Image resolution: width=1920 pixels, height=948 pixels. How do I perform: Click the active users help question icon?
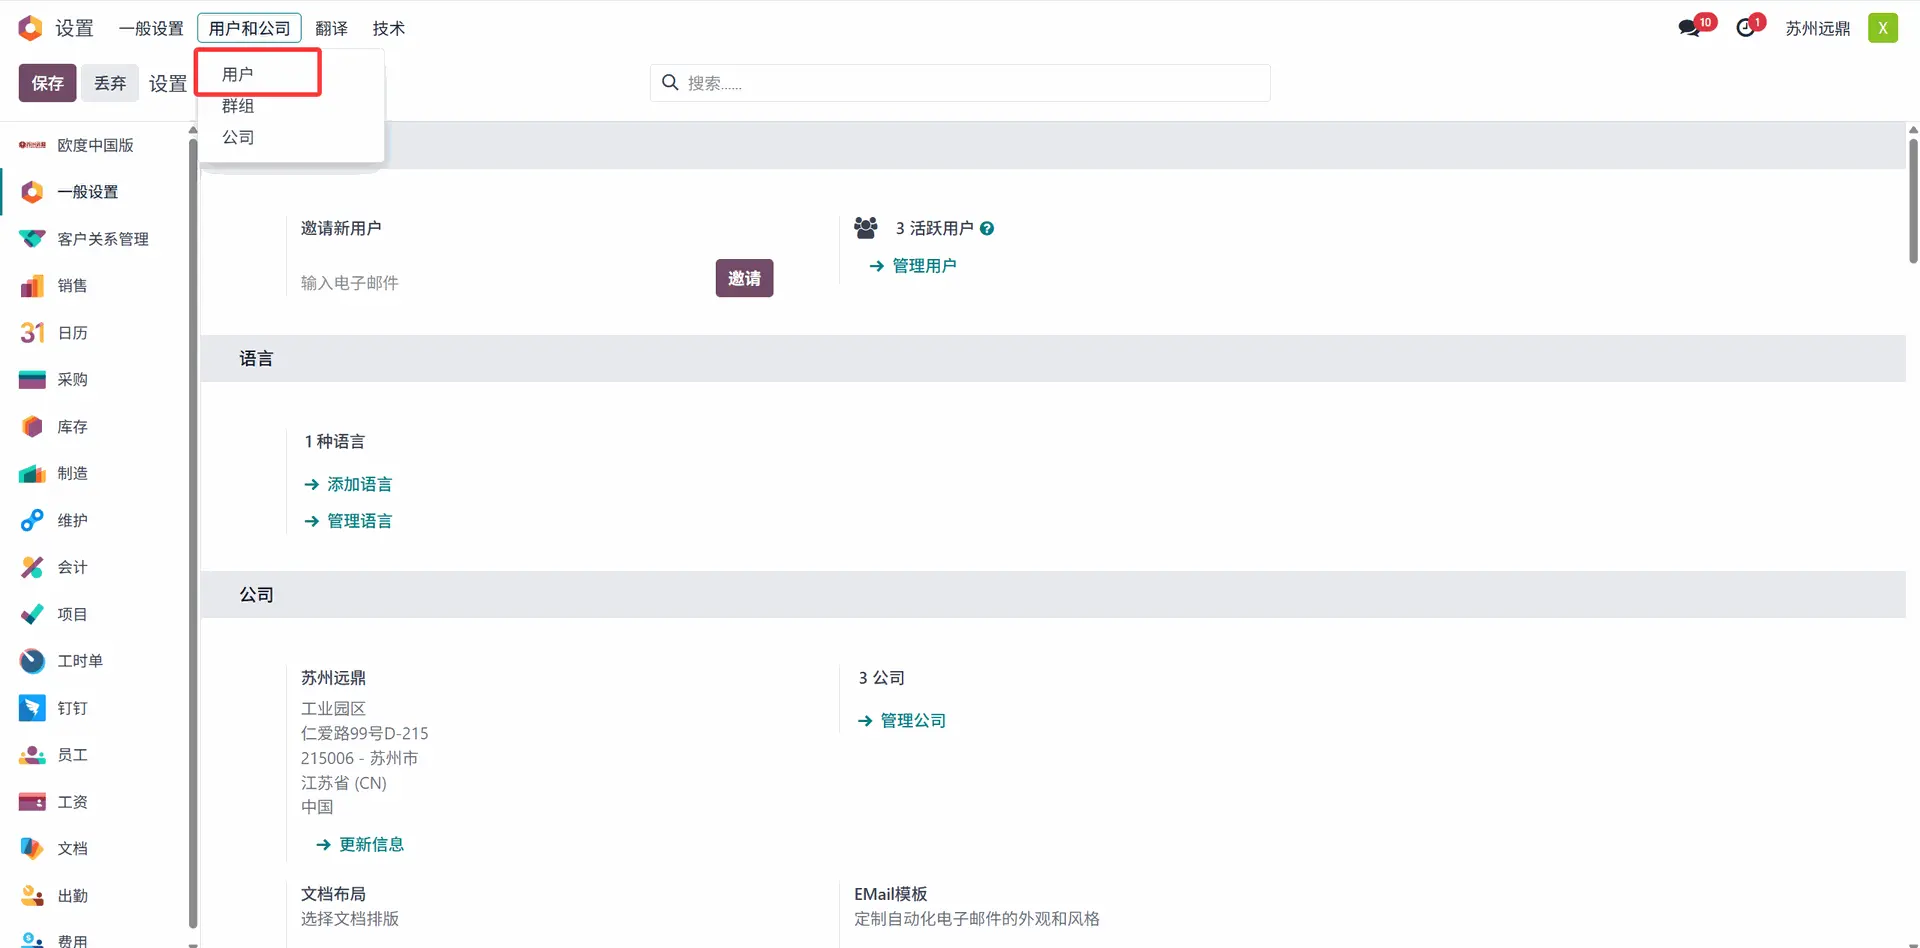pos(987,229)
